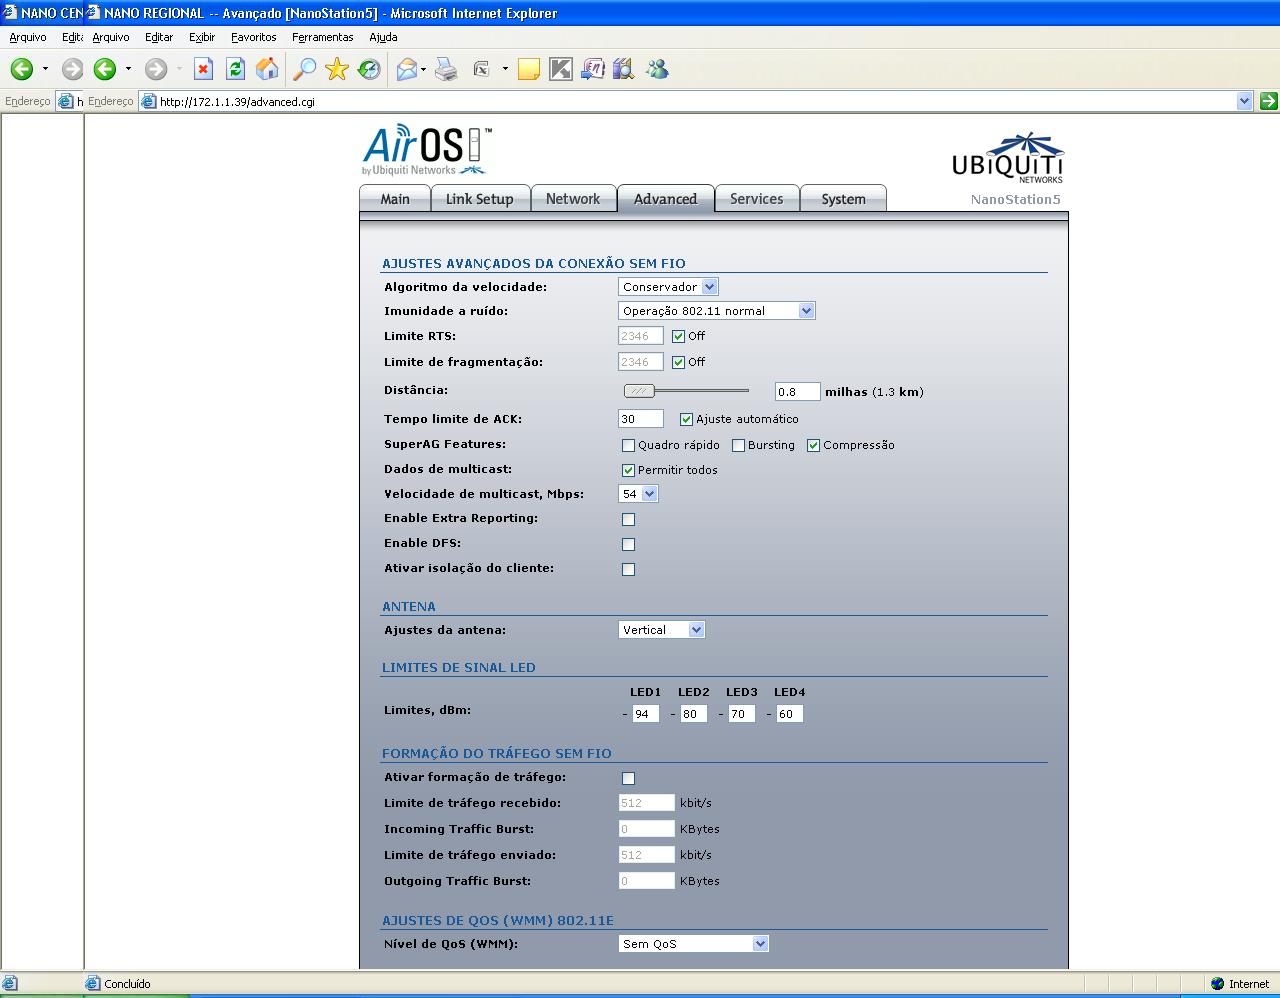Click the Edit with Excel toolbar icon
The height and width of the screenshot is (998, 1280).
(x=481, y=69)
